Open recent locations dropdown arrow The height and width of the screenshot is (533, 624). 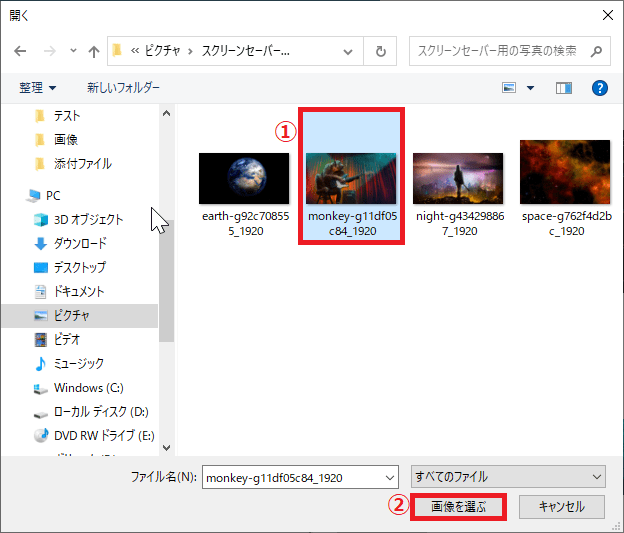tap(73, 51)
